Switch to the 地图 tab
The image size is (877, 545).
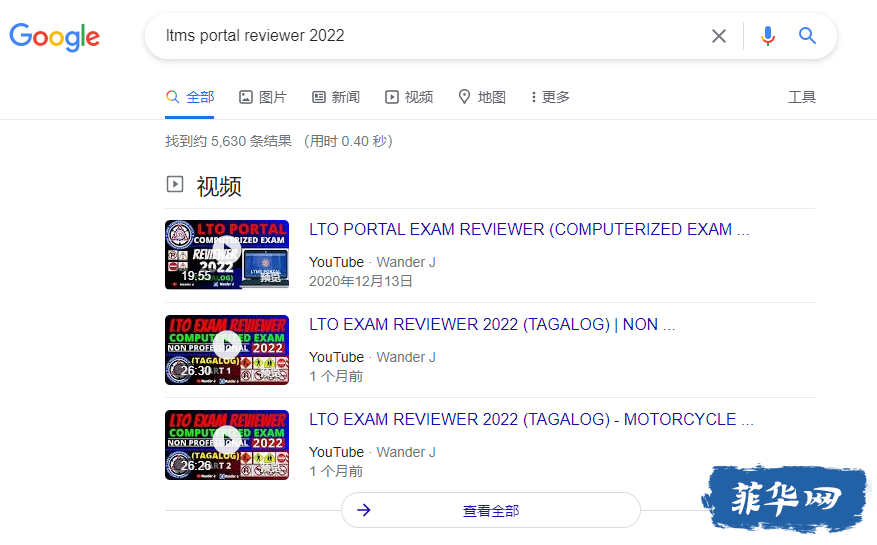[x=482, y=97]
